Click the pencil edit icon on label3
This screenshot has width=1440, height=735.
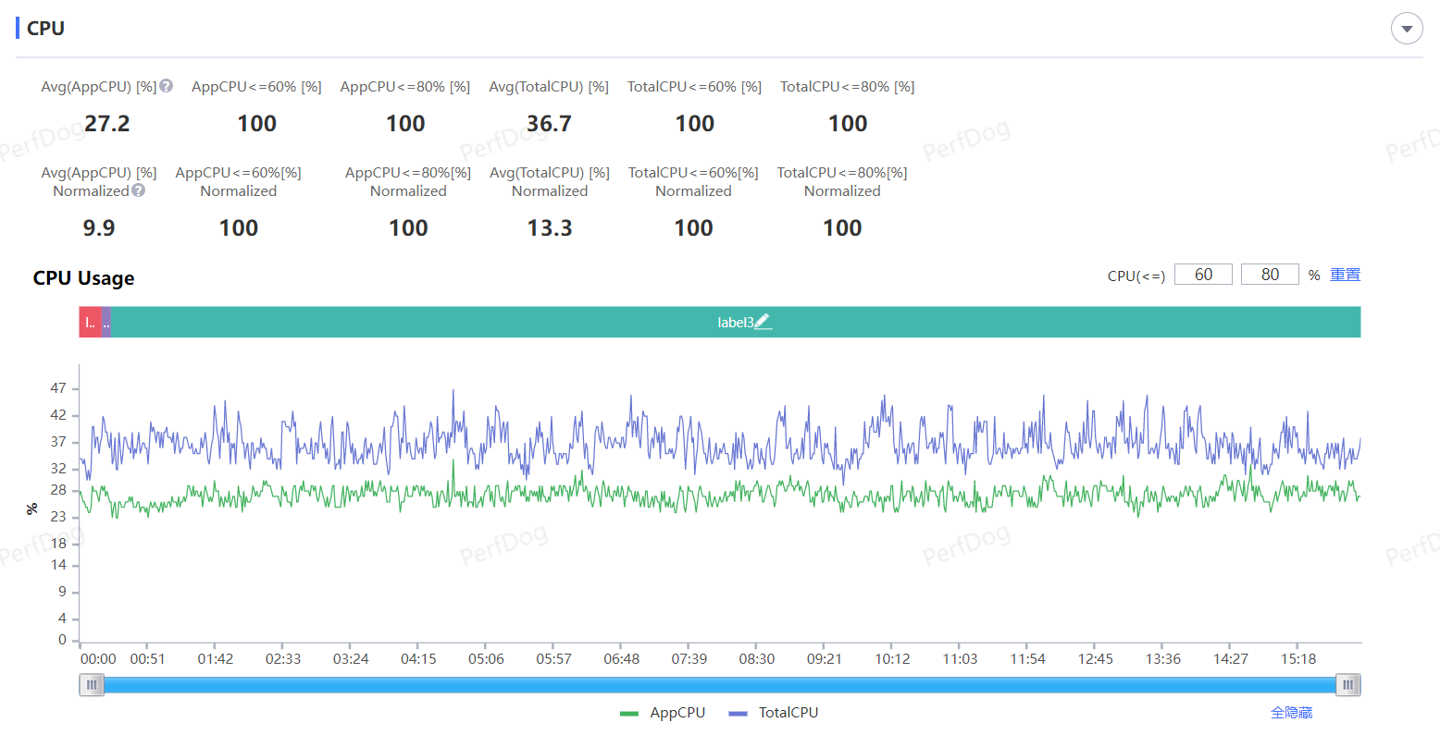pos(762,322)
